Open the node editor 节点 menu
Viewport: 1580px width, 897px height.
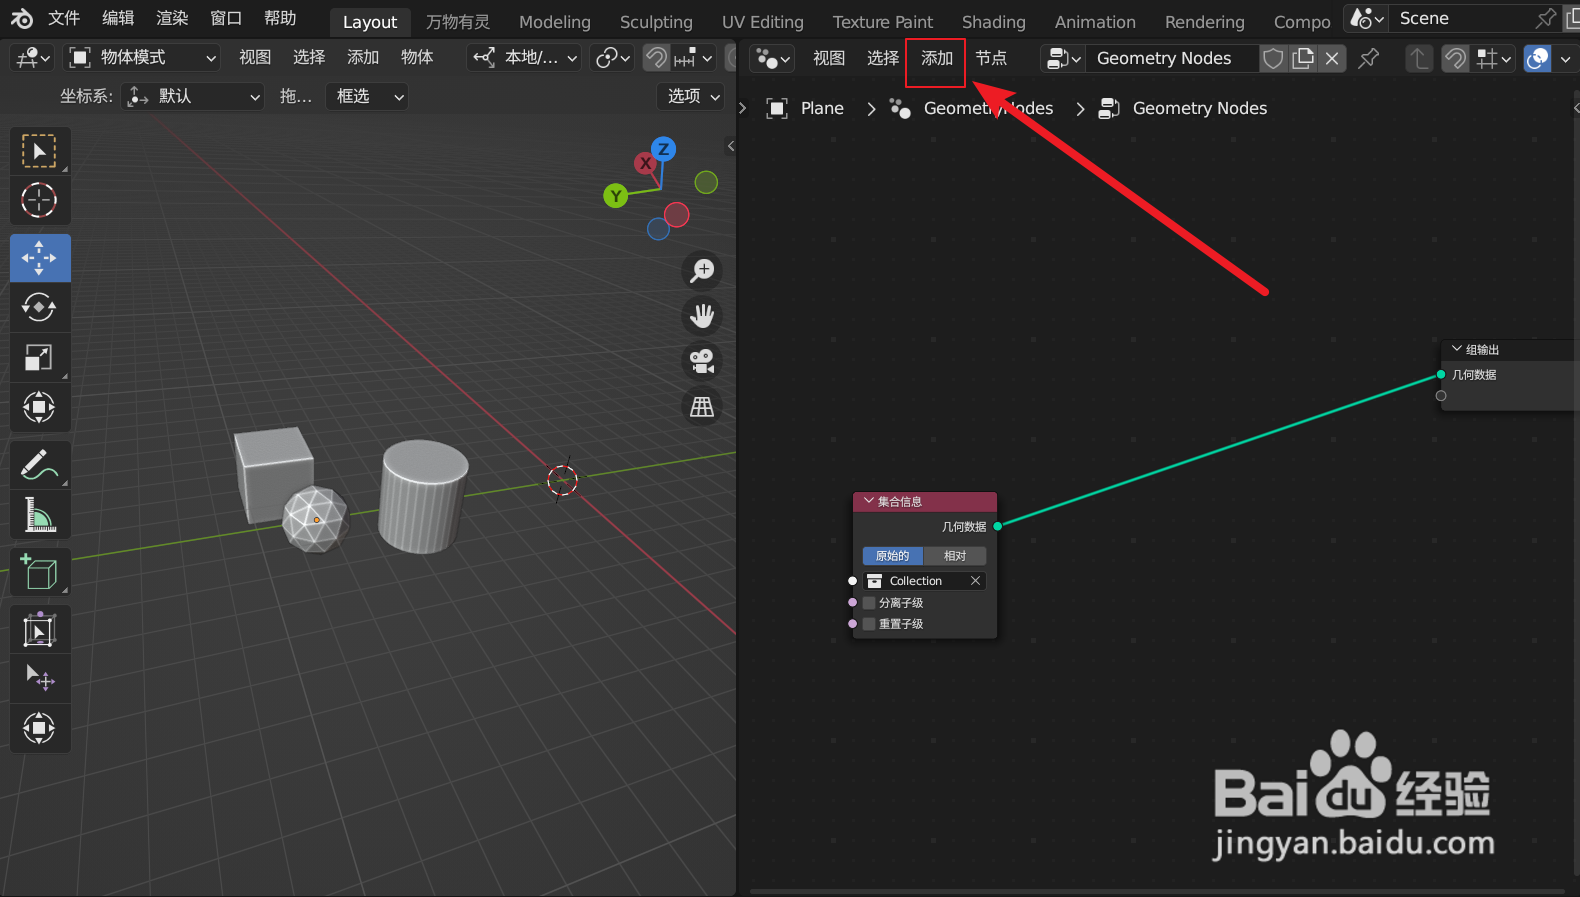991,59
